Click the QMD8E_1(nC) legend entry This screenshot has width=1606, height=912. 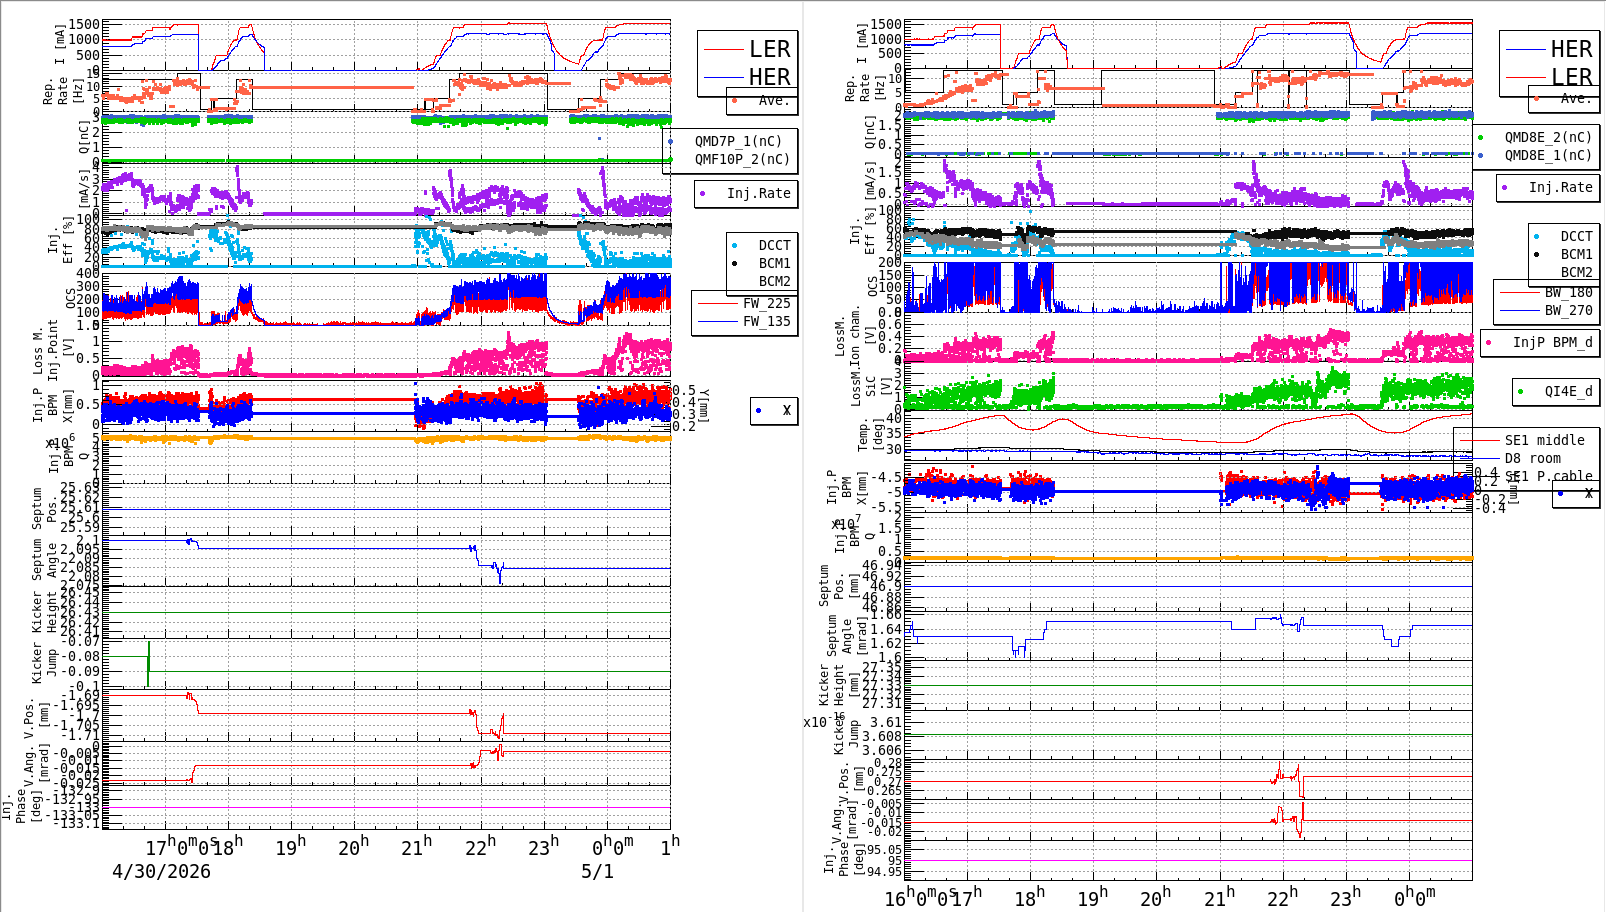click(1548, 155)
